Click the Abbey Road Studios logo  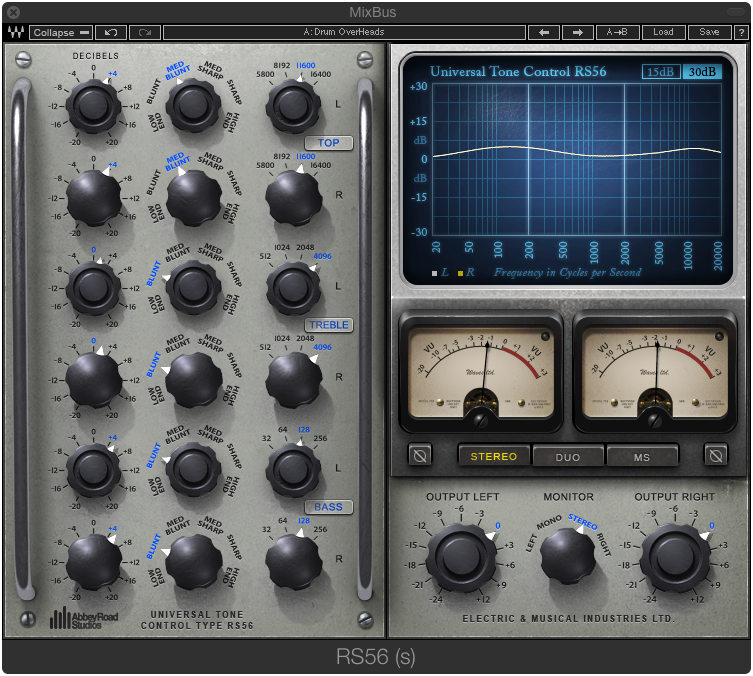click(84, 618)
